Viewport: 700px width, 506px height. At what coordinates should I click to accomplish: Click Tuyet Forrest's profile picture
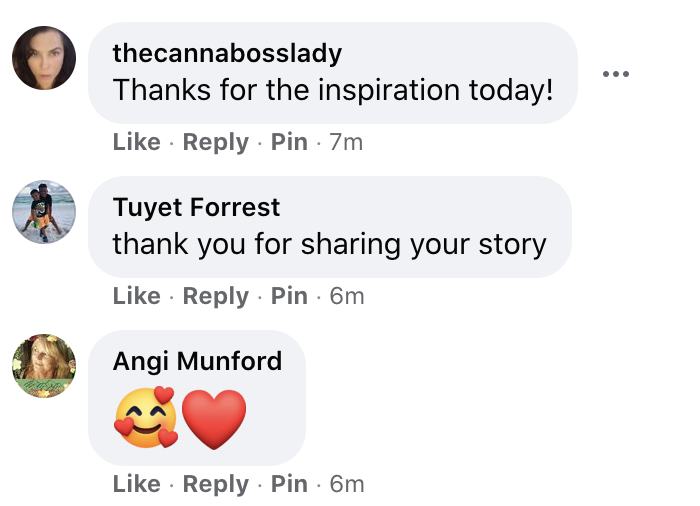click(44, 212)
